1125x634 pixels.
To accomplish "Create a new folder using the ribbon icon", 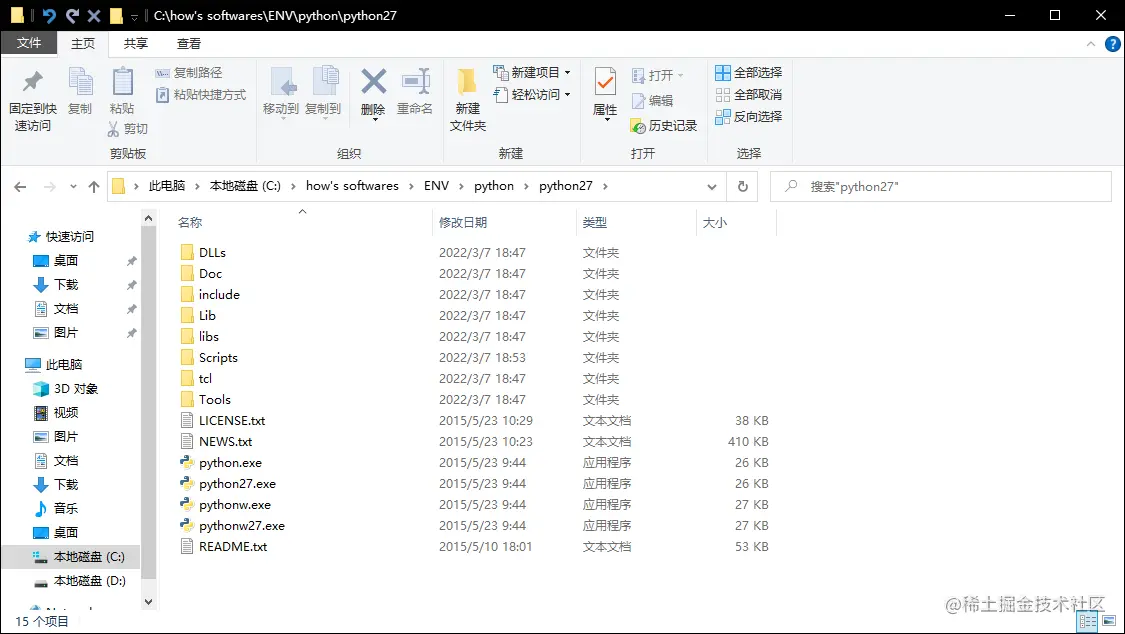I will (x=466, y=95).
